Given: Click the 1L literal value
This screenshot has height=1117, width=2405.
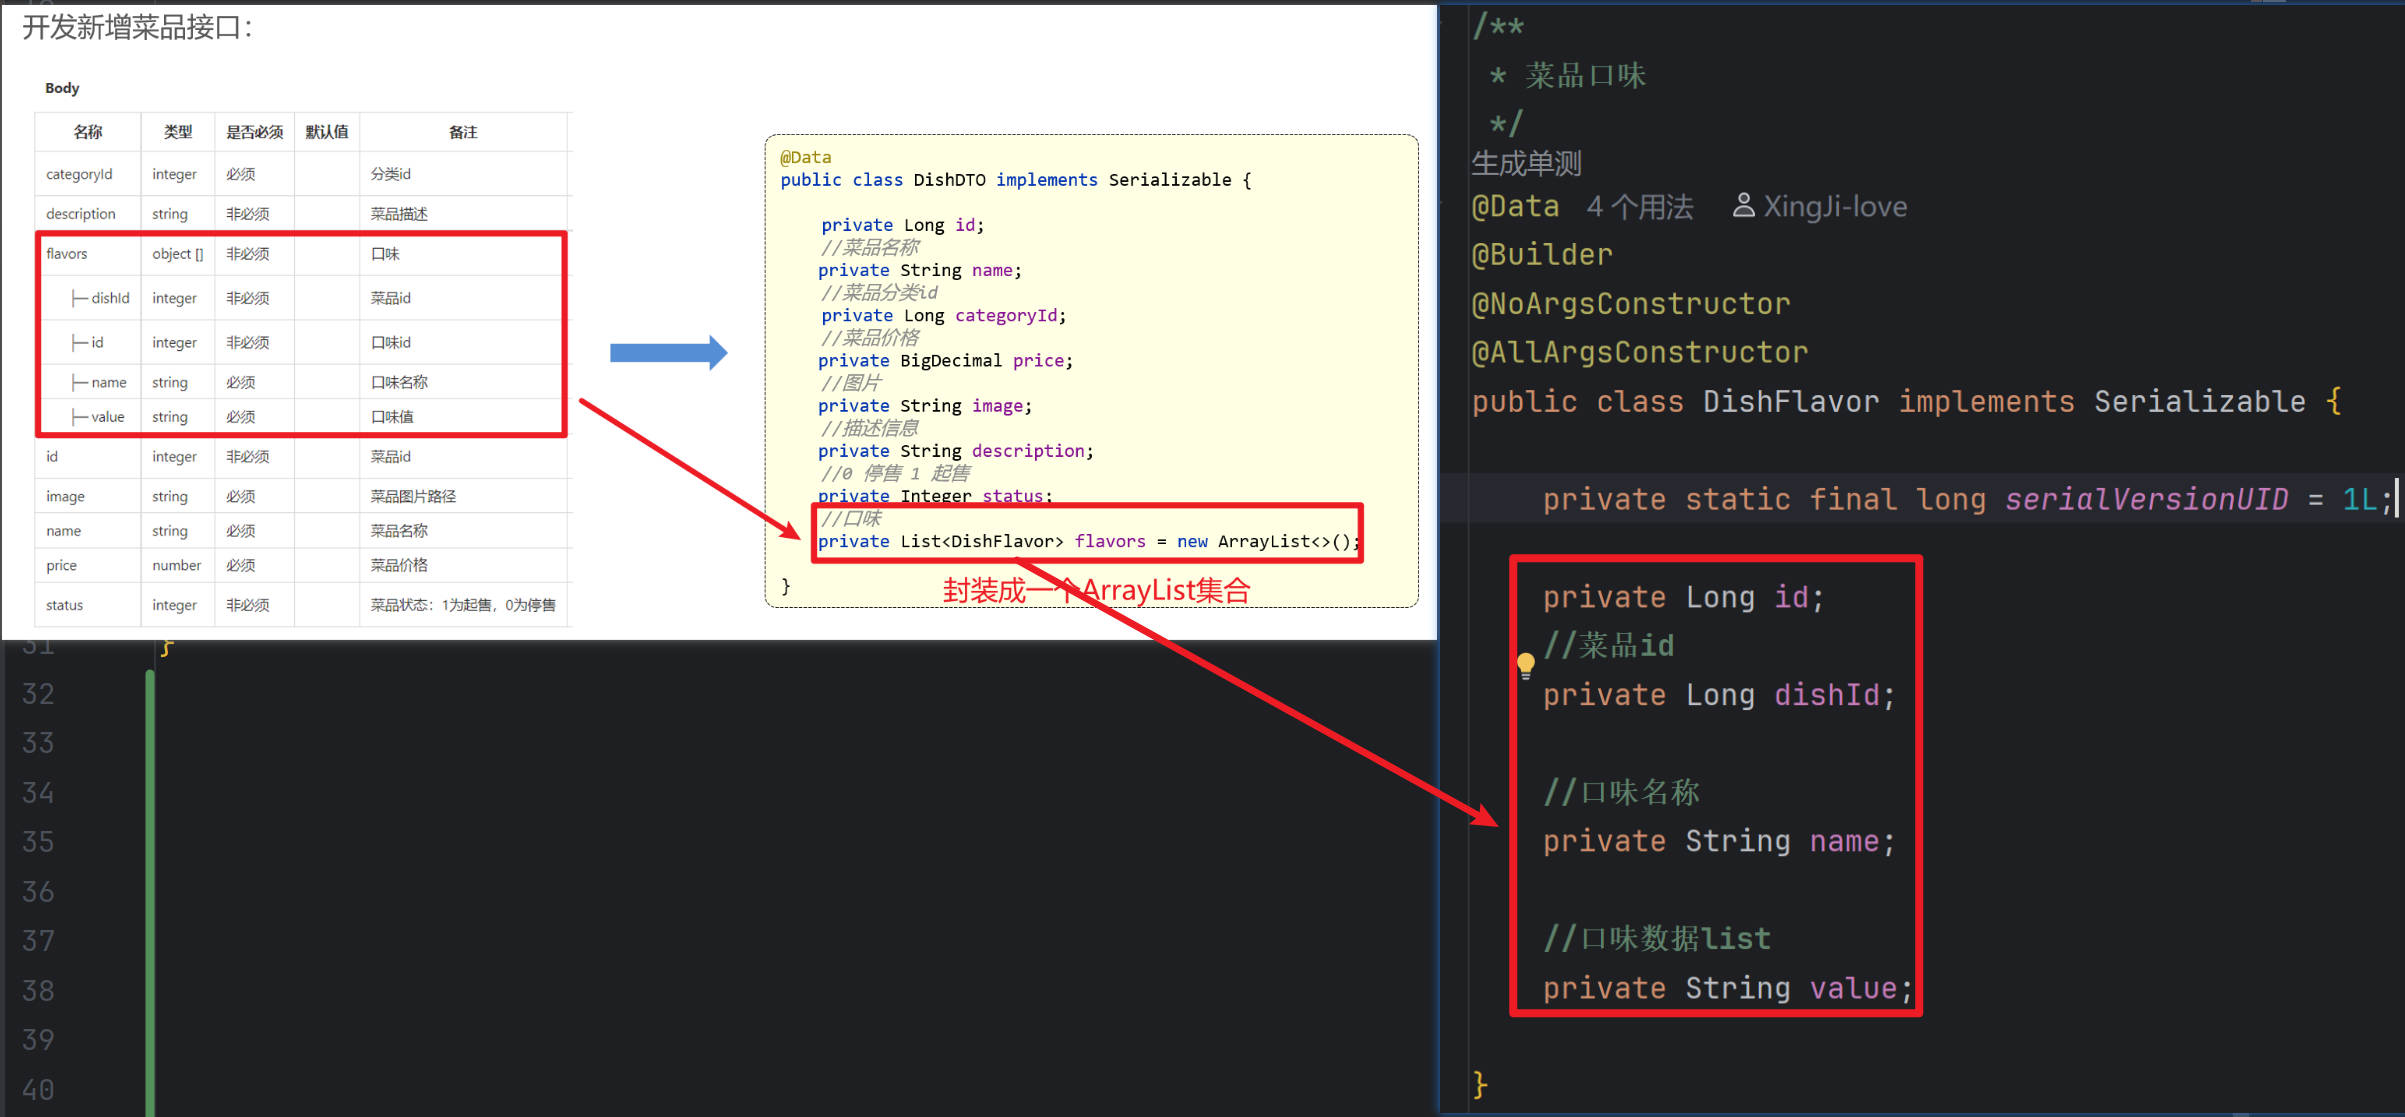Looking at the screenshot, I should [2360, 499].
